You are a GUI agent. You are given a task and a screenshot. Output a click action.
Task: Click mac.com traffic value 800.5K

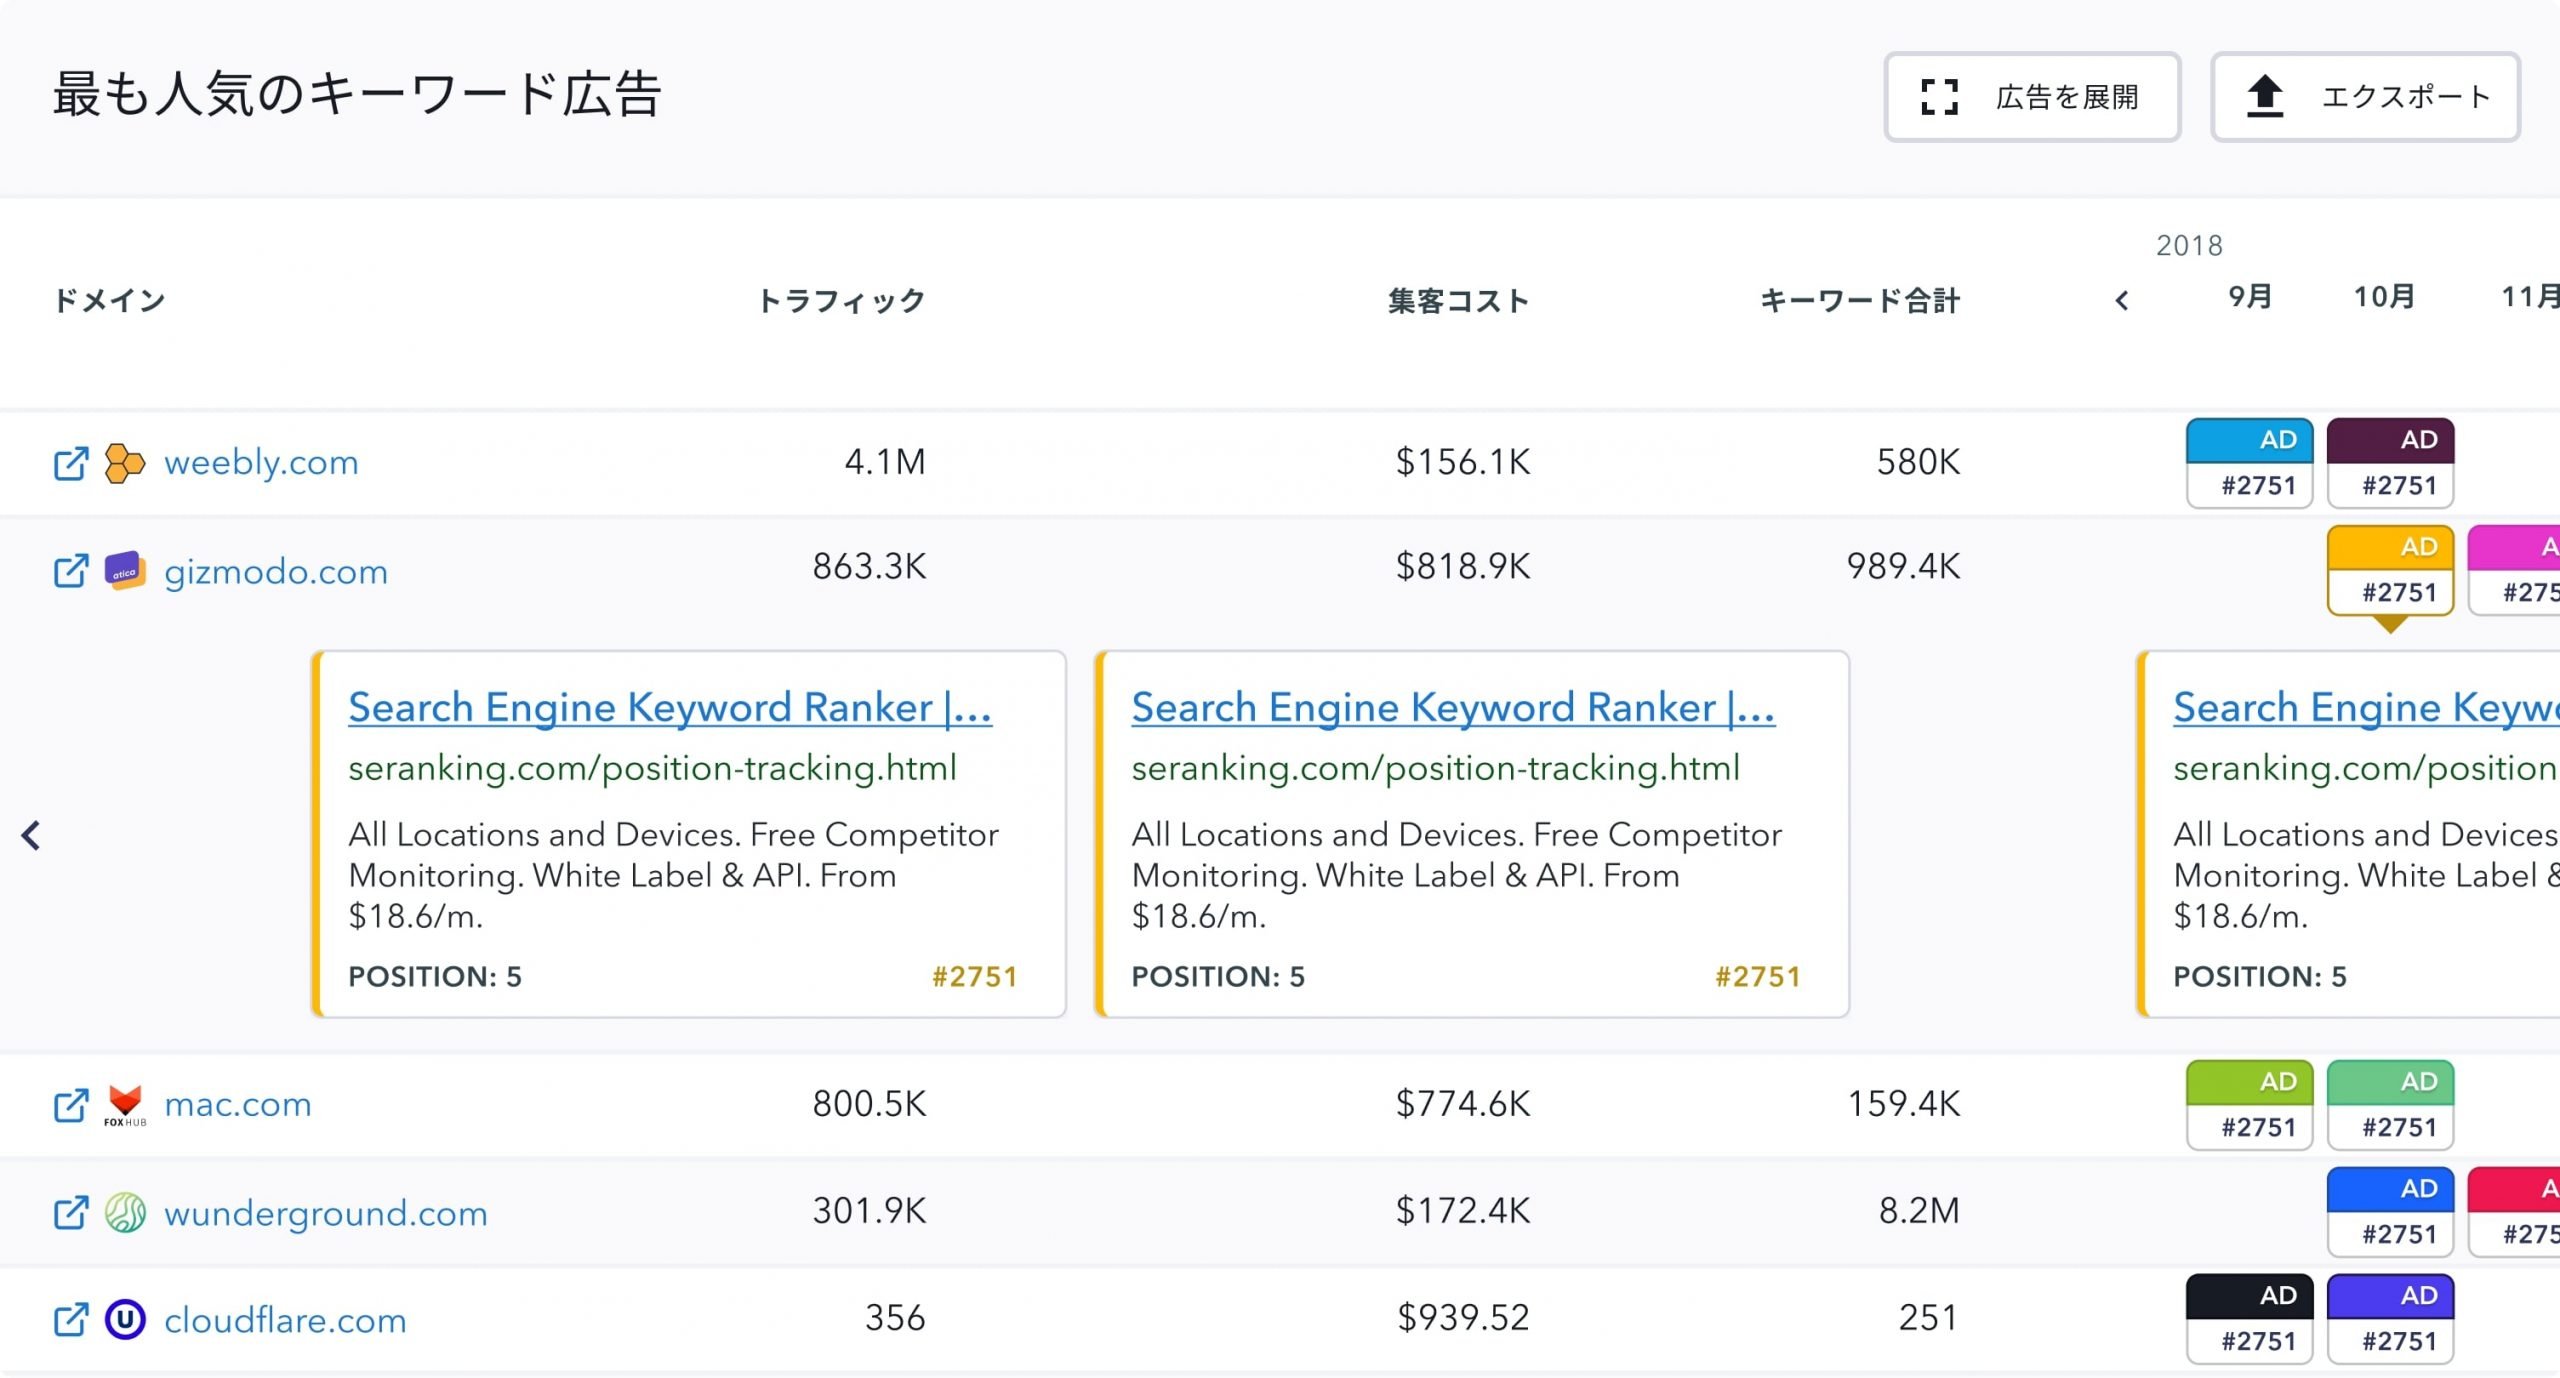(869, 1104)
